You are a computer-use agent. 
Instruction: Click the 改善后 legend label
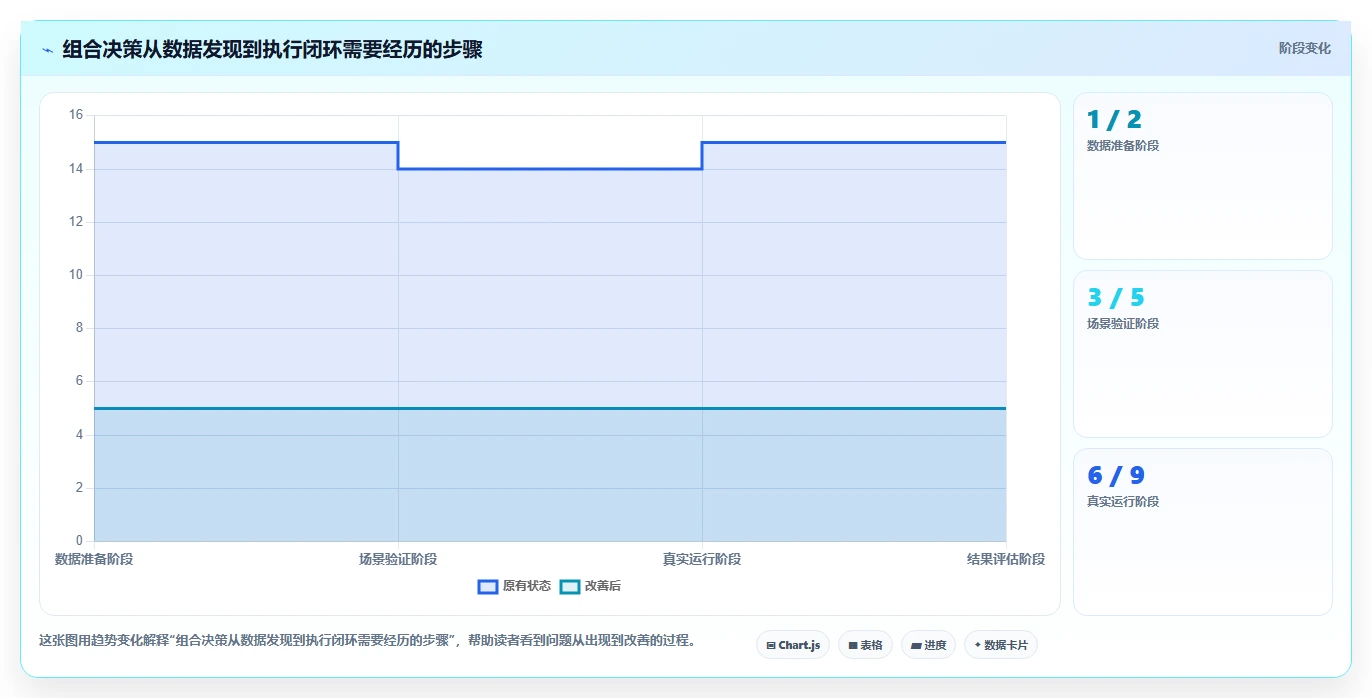(603, 586)
